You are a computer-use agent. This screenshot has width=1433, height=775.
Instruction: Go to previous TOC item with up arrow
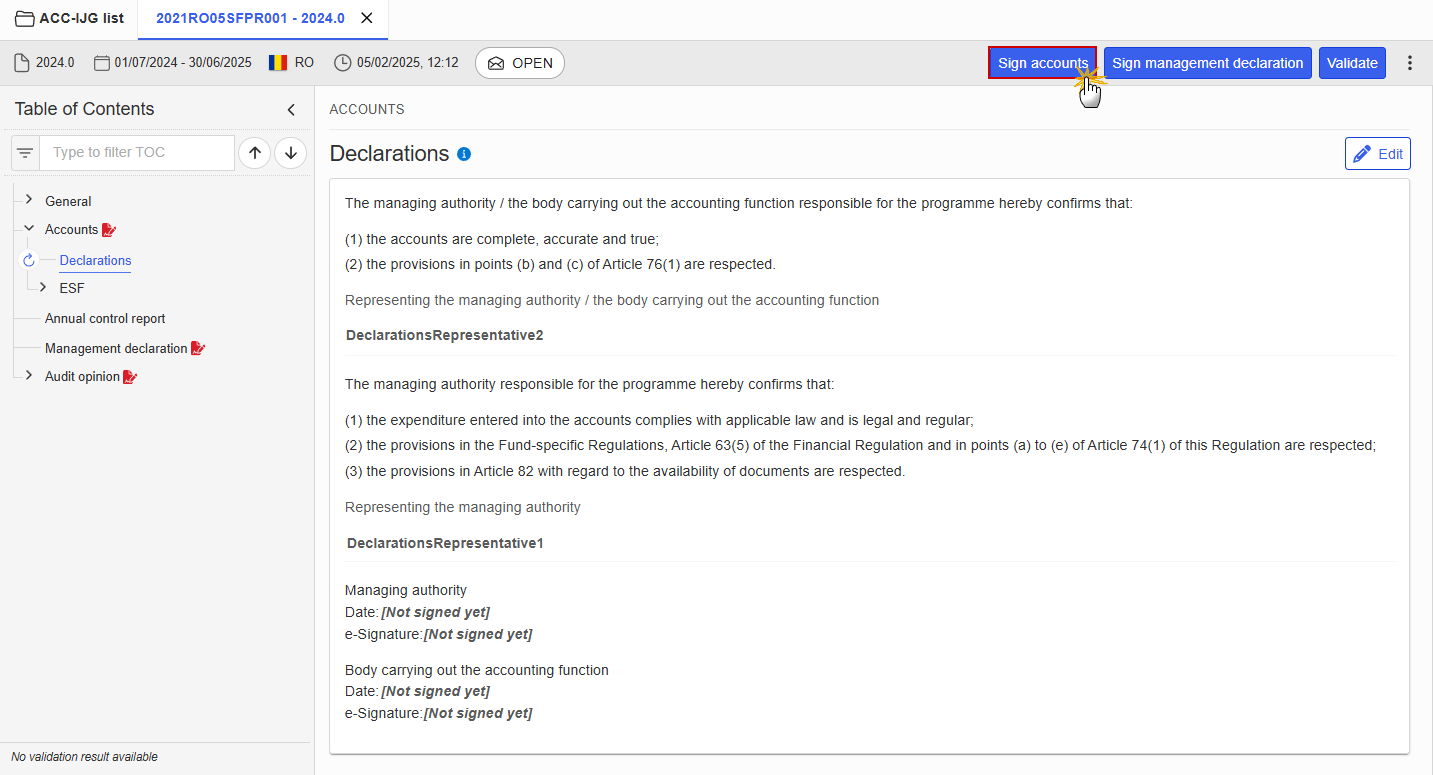(255, 153)
